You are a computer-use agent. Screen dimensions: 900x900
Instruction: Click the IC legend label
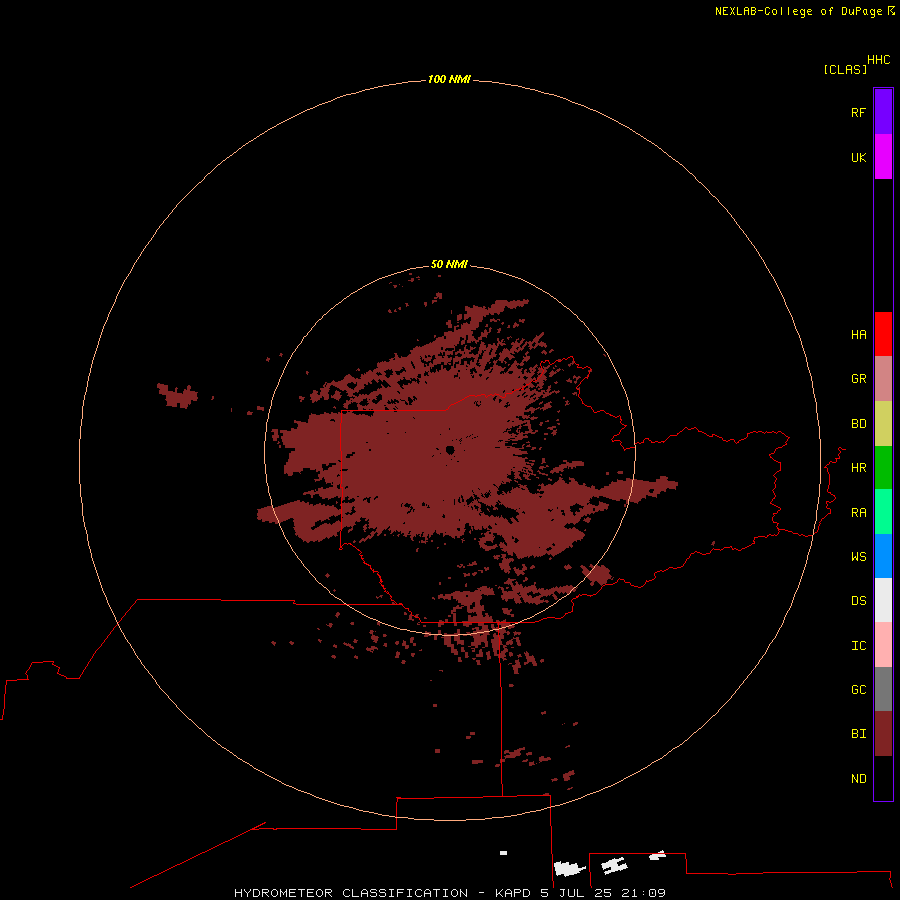[858, 646]
